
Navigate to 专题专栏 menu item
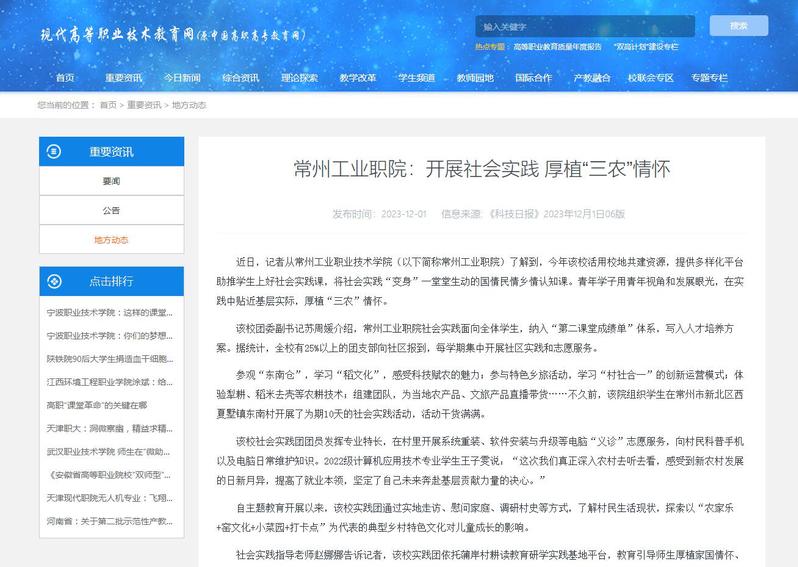point(708,77)
